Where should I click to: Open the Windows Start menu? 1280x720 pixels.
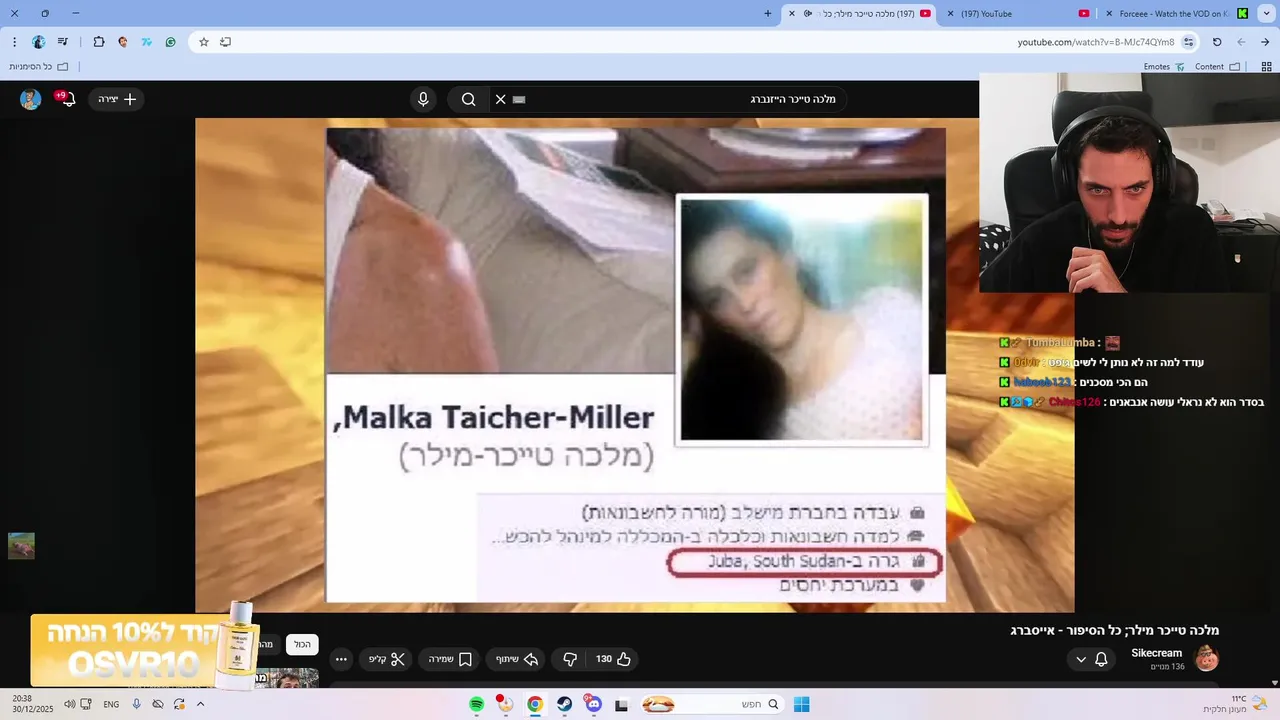(801, 704)
